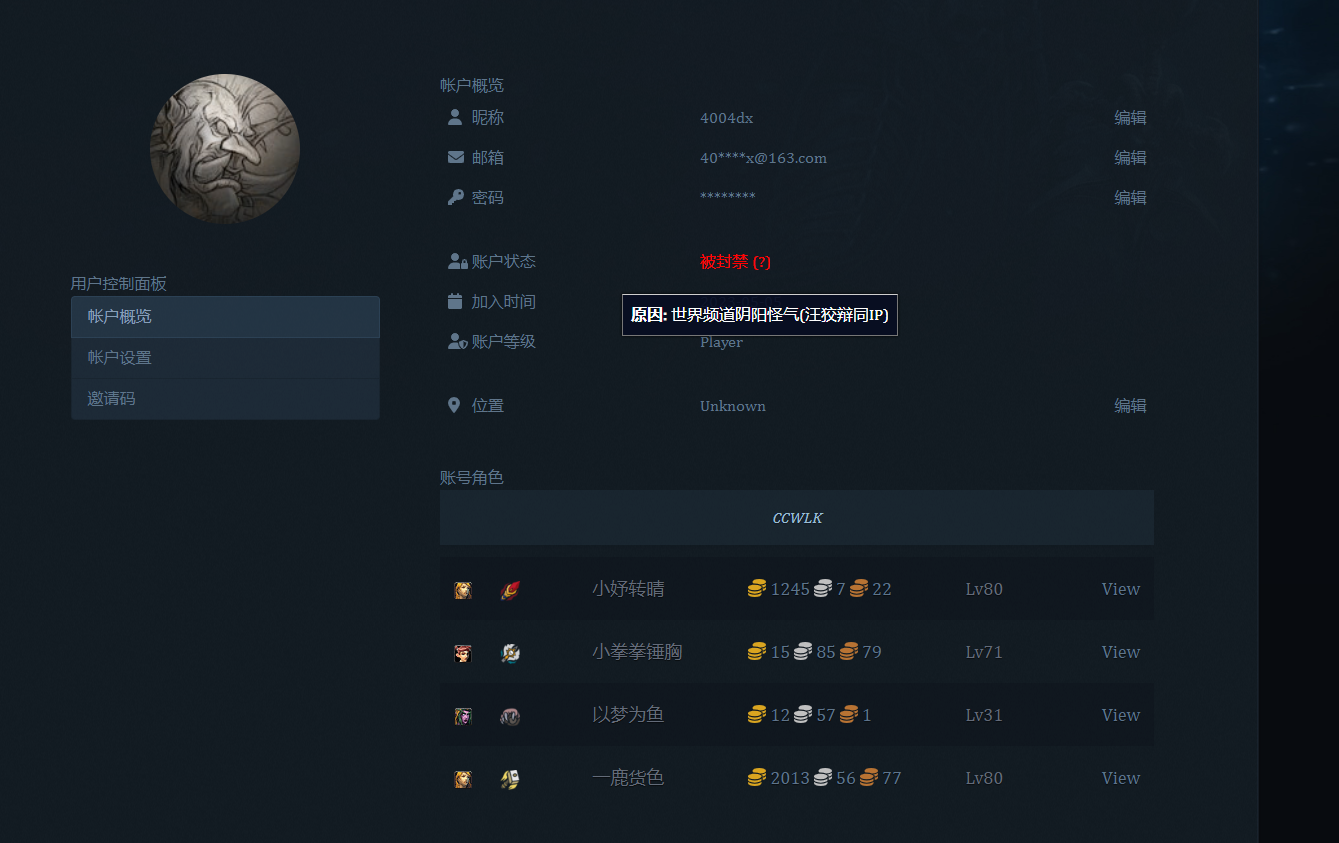Click the night elf avatar of 以梦为鱼

tap(462, 715)
